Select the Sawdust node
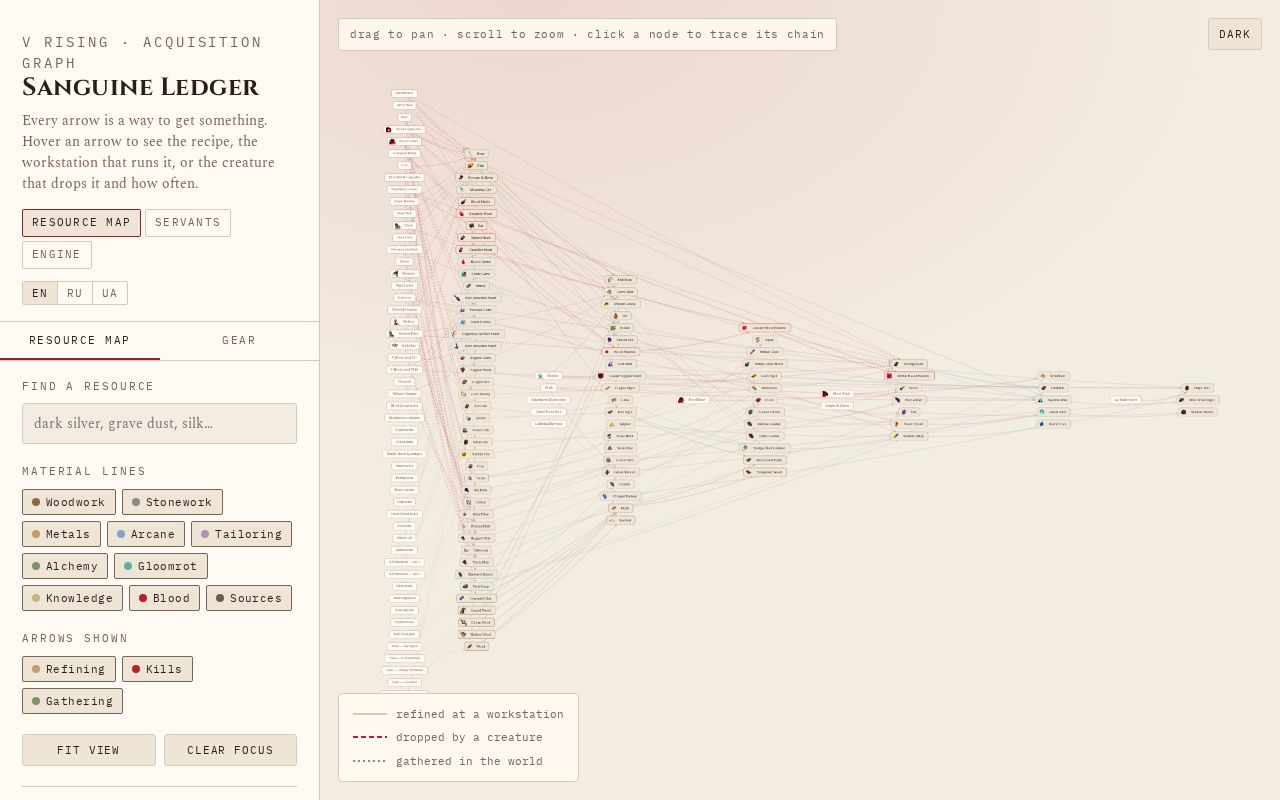Viewport: 1280px width, 800px height. point(621,520)
